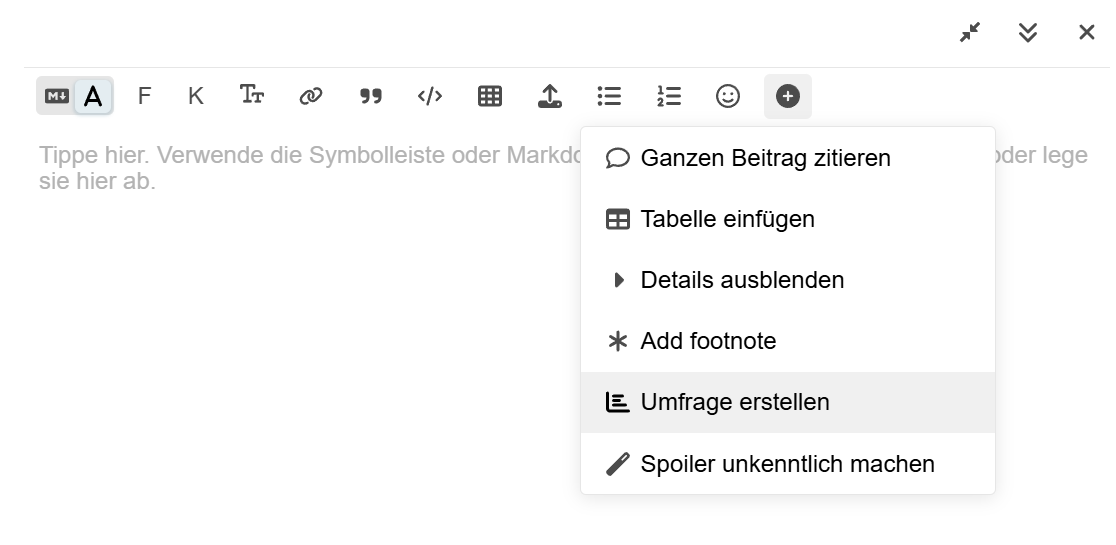
Task: Open the heading text size tool
Action: [x=252, y=96]
